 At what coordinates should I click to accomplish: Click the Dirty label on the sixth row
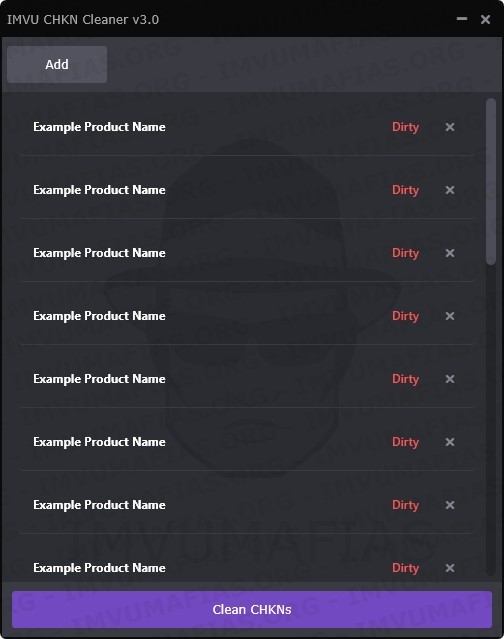(x=405, y=442)
